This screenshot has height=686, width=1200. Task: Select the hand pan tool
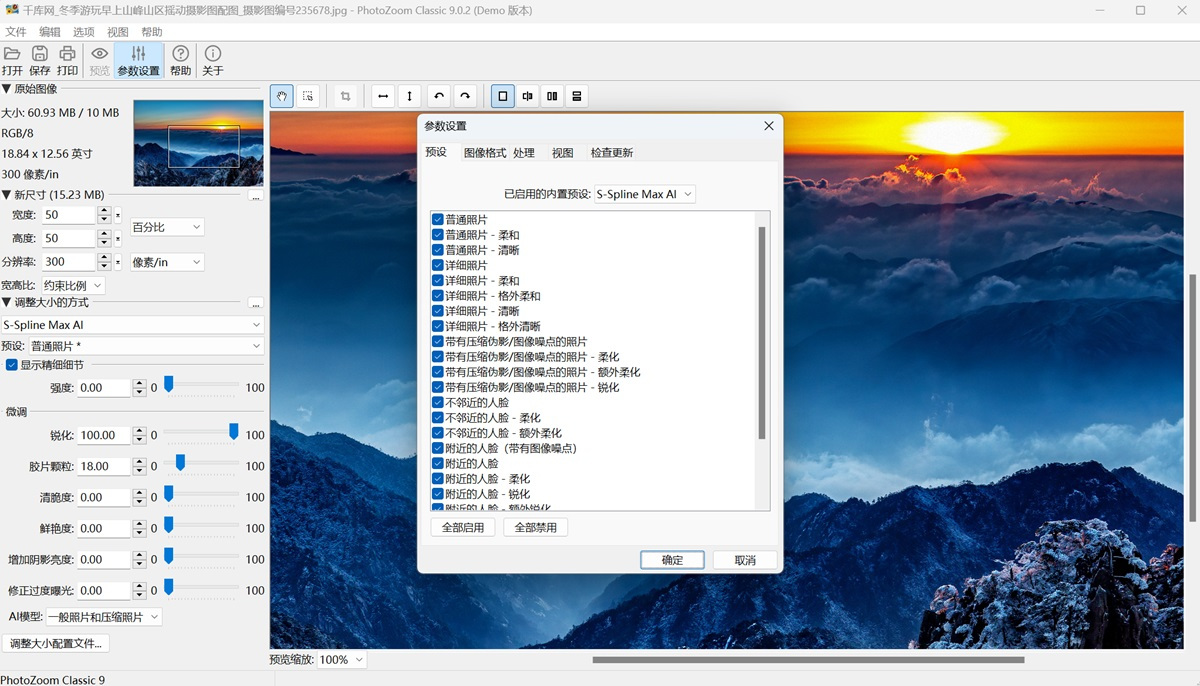coord(281,95)
